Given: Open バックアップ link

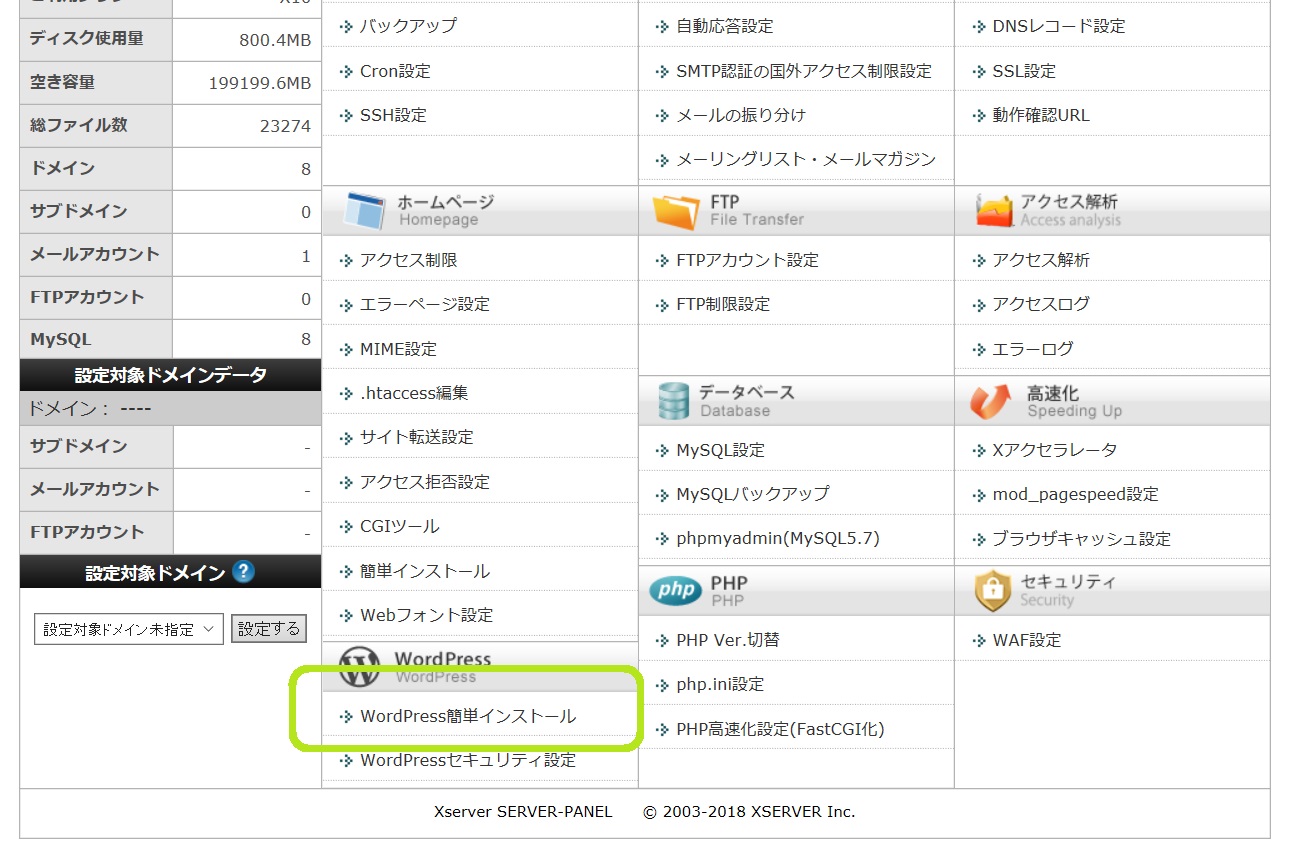Looking at the screenshot, I should point(408,26).
